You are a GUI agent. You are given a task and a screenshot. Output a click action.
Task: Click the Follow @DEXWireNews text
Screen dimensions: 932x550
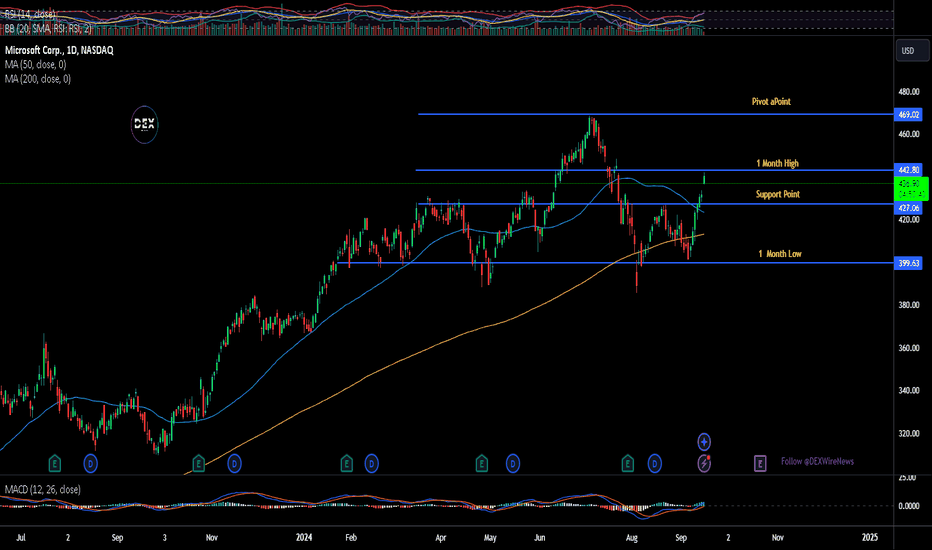[817, 461]
